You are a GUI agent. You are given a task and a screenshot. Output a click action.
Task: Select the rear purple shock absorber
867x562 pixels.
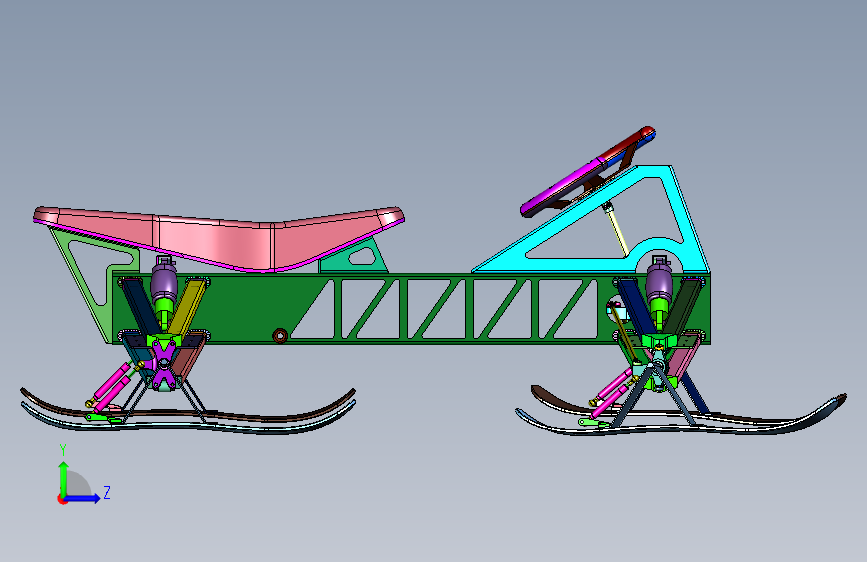(x=164, y=280)
